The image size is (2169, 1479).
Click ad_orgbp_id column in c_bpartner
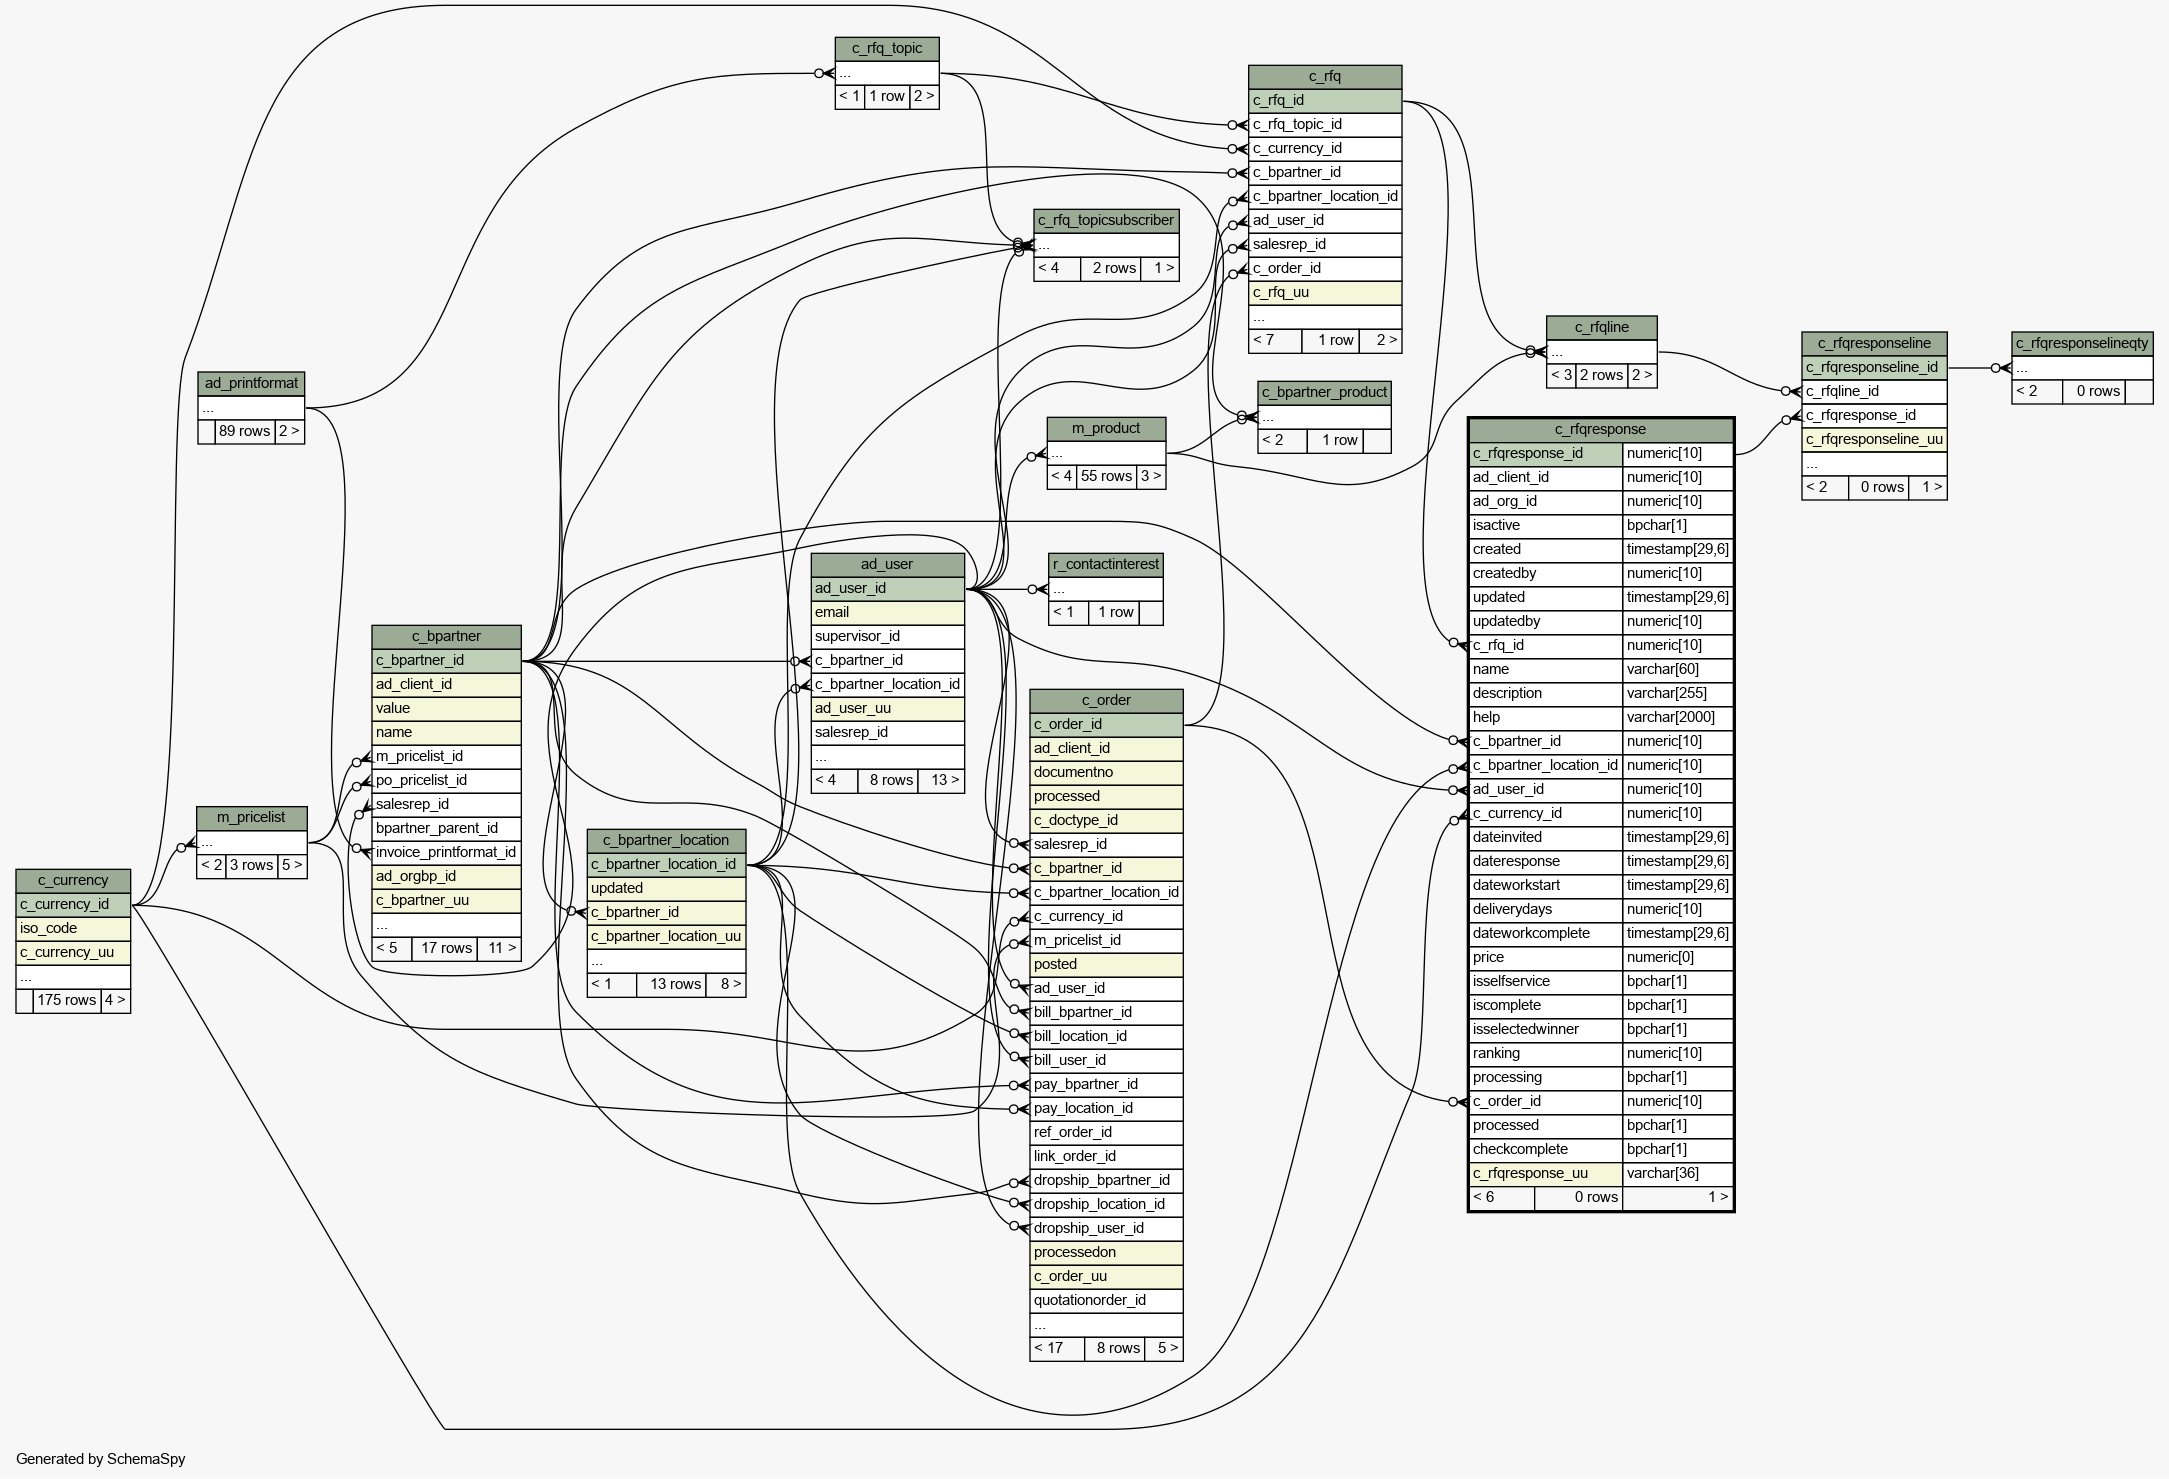[446, 877]
